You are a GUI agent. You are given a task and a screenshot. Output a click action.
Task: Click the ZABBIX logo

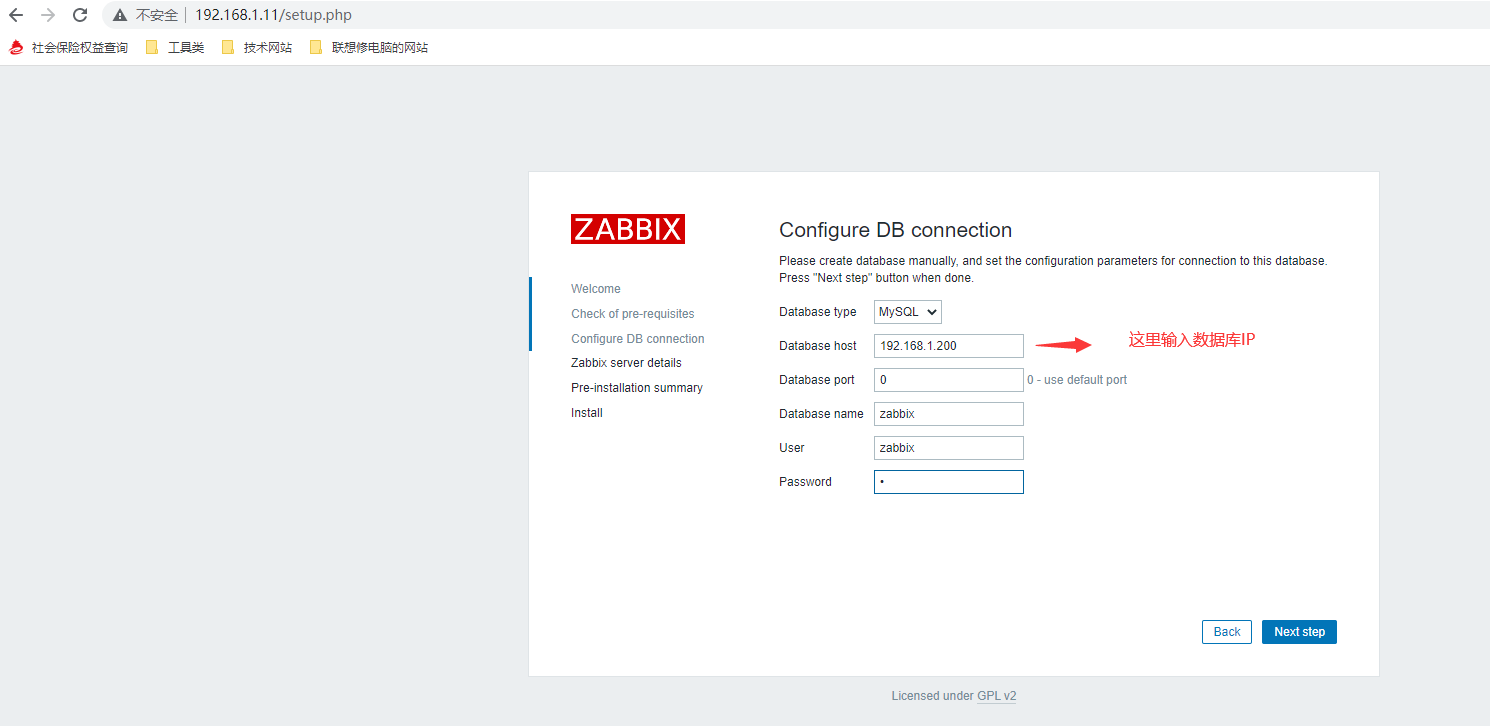[628, 229]
